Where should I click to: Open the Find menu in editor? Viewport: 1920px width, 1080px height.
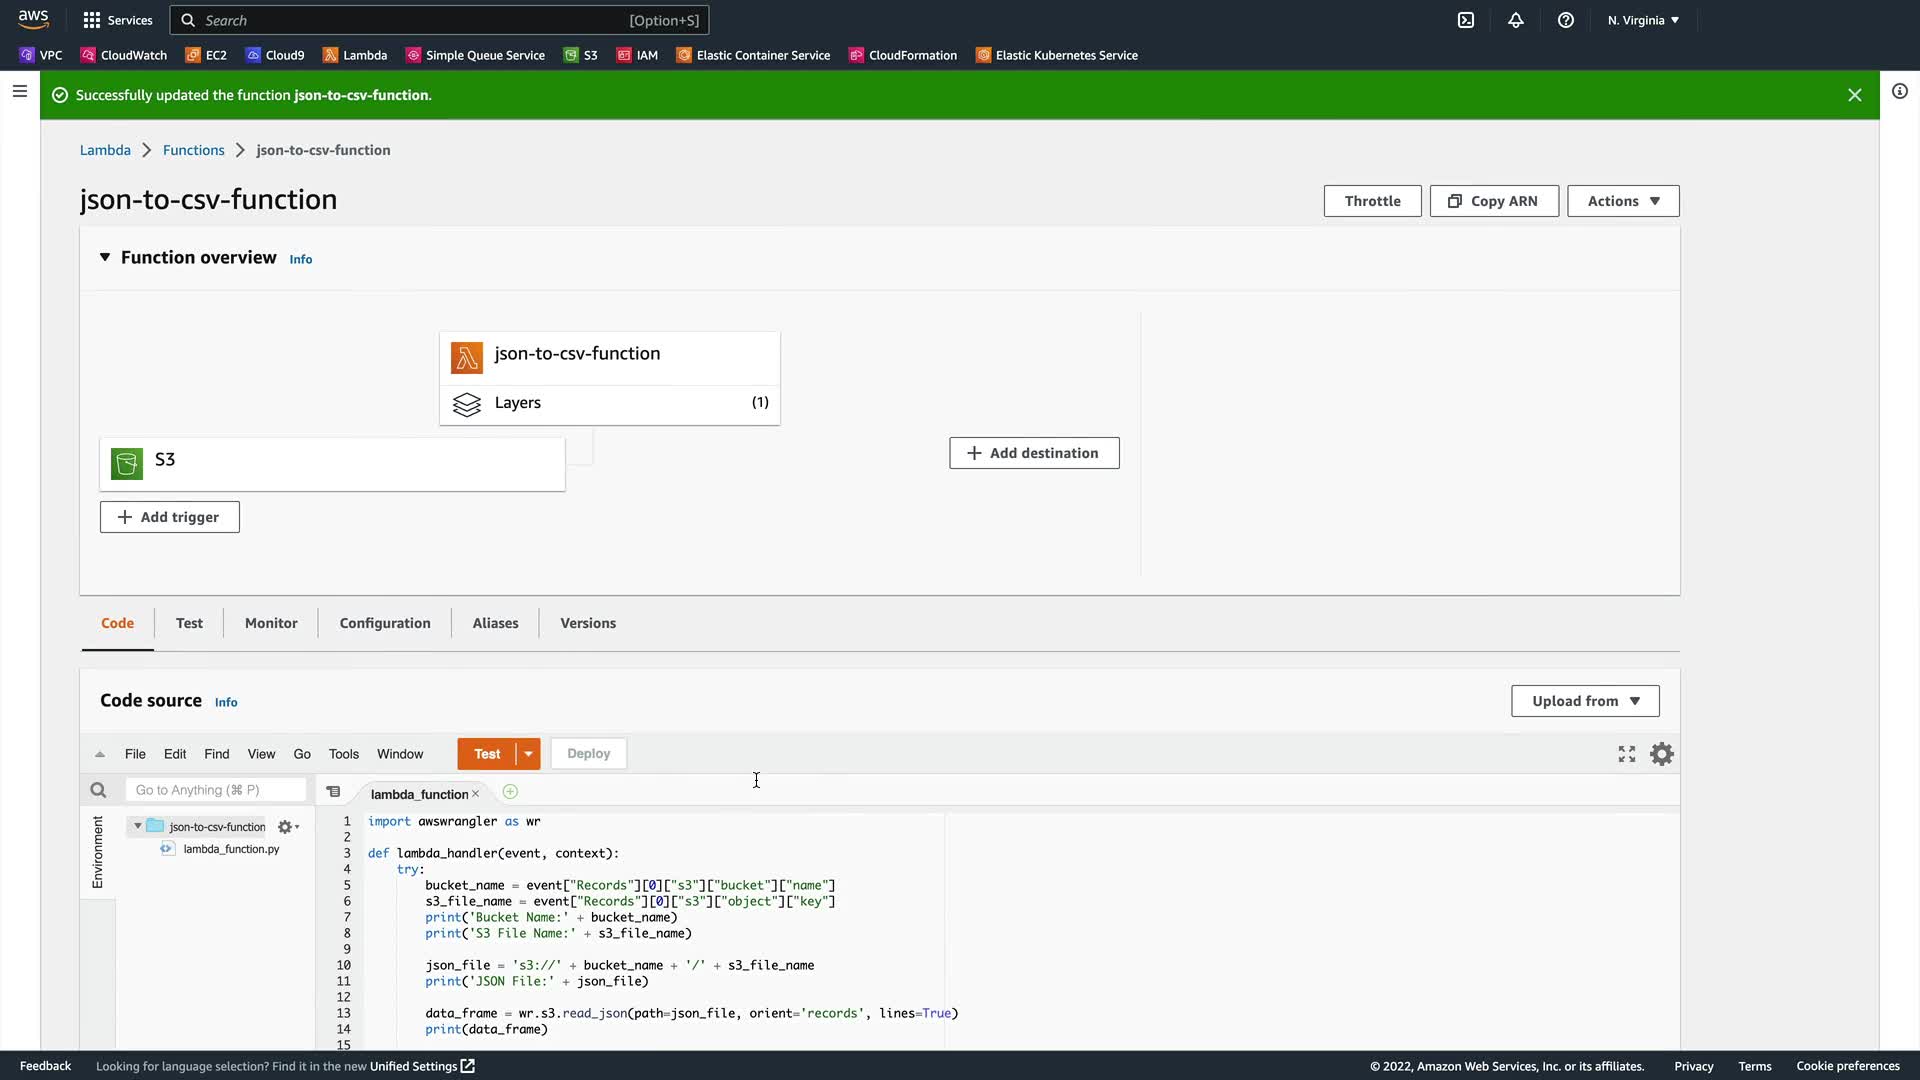pyautogui.click(x=216, y=754)
